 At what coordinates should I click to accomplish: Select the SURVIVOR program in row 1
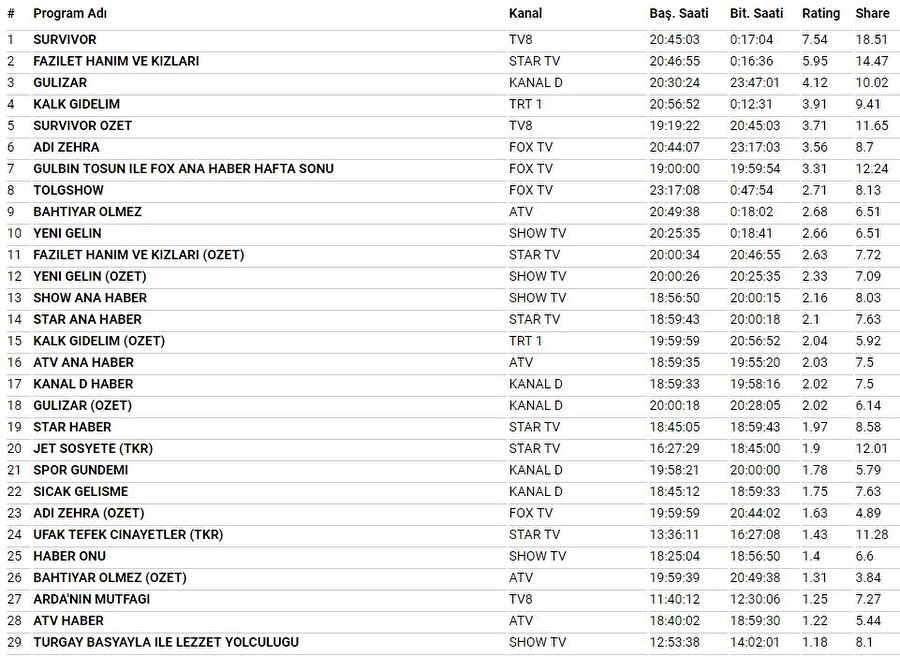click(x=65, y=39)
